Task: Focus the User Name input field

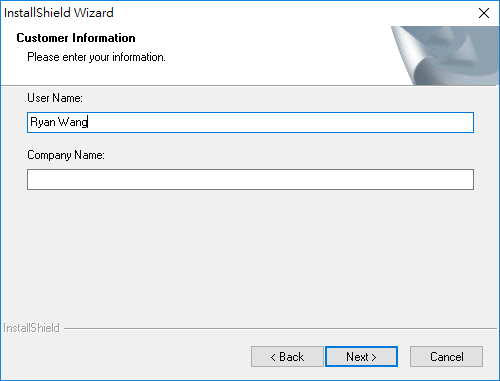Action: point(250,122)
